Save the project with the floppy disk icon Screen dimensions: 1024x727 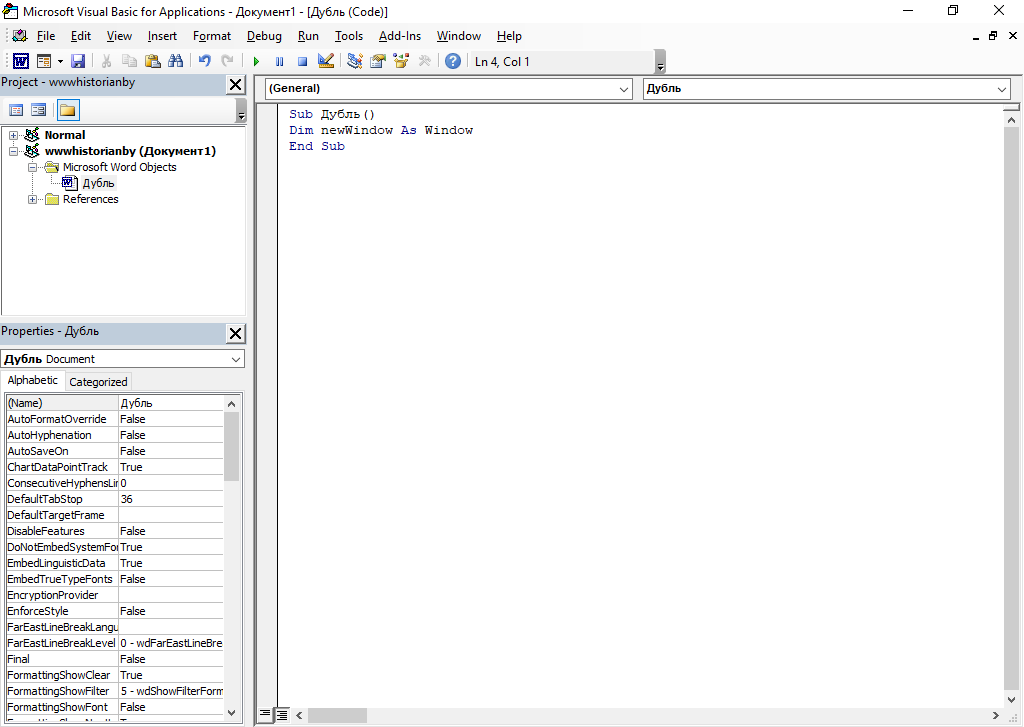pyautogui.click(x=78, y=62)
